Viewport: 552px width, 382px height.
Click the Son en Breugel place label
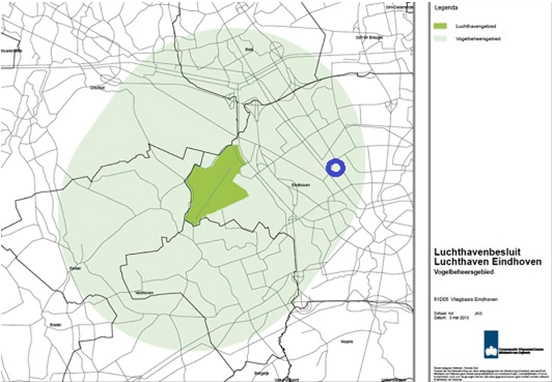(x=374, y=37)
